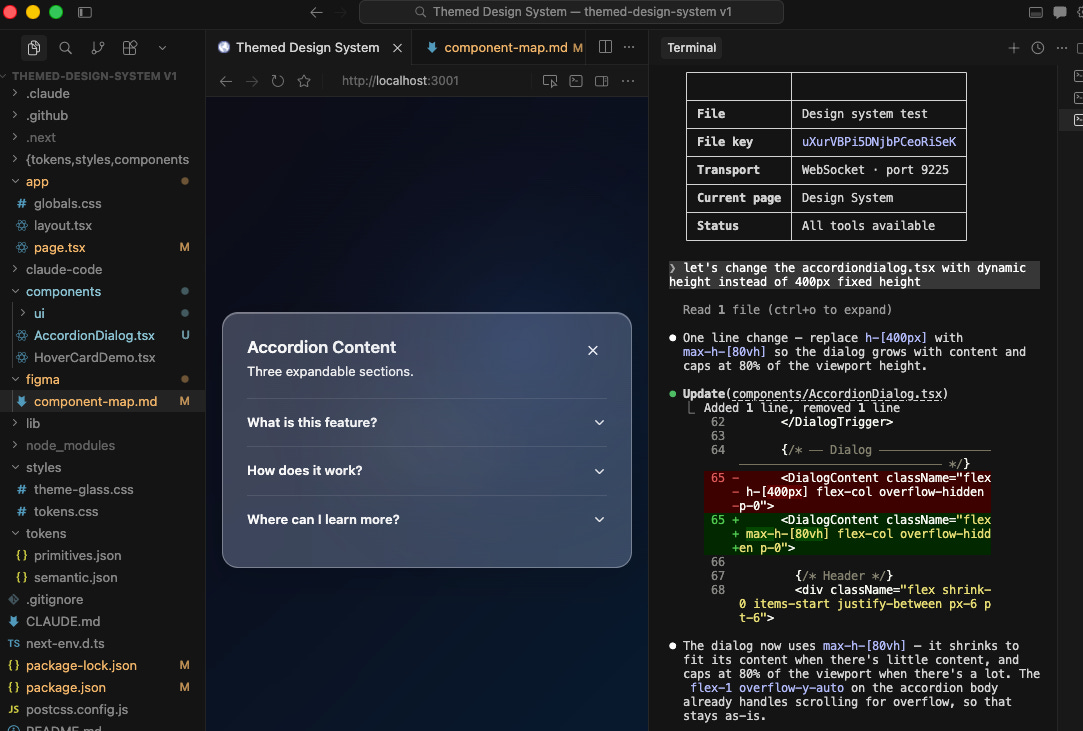
Task: Reload the localhost browser preview
Action: point(278,81)
